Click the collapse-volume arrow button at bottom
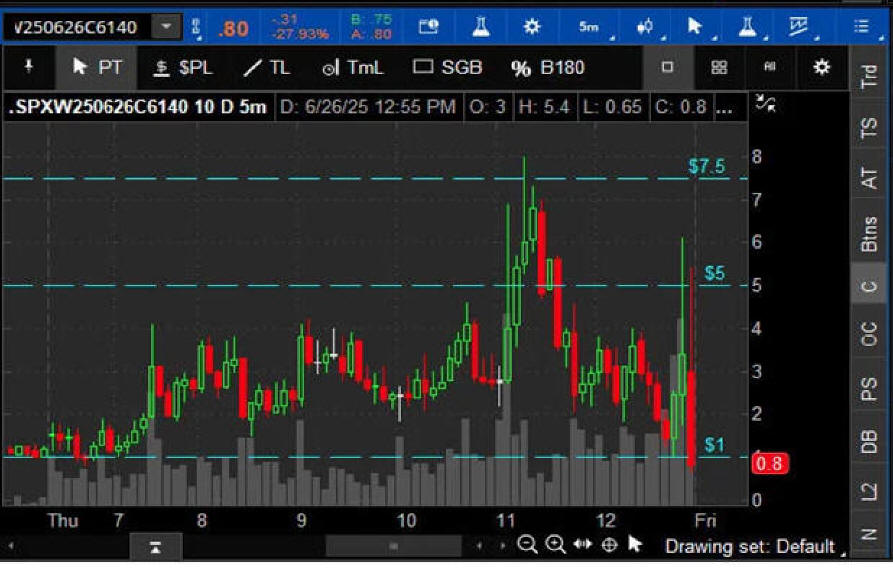Image resolution: width=893 pixels, height=568 pixels. (x=155, y=547)
